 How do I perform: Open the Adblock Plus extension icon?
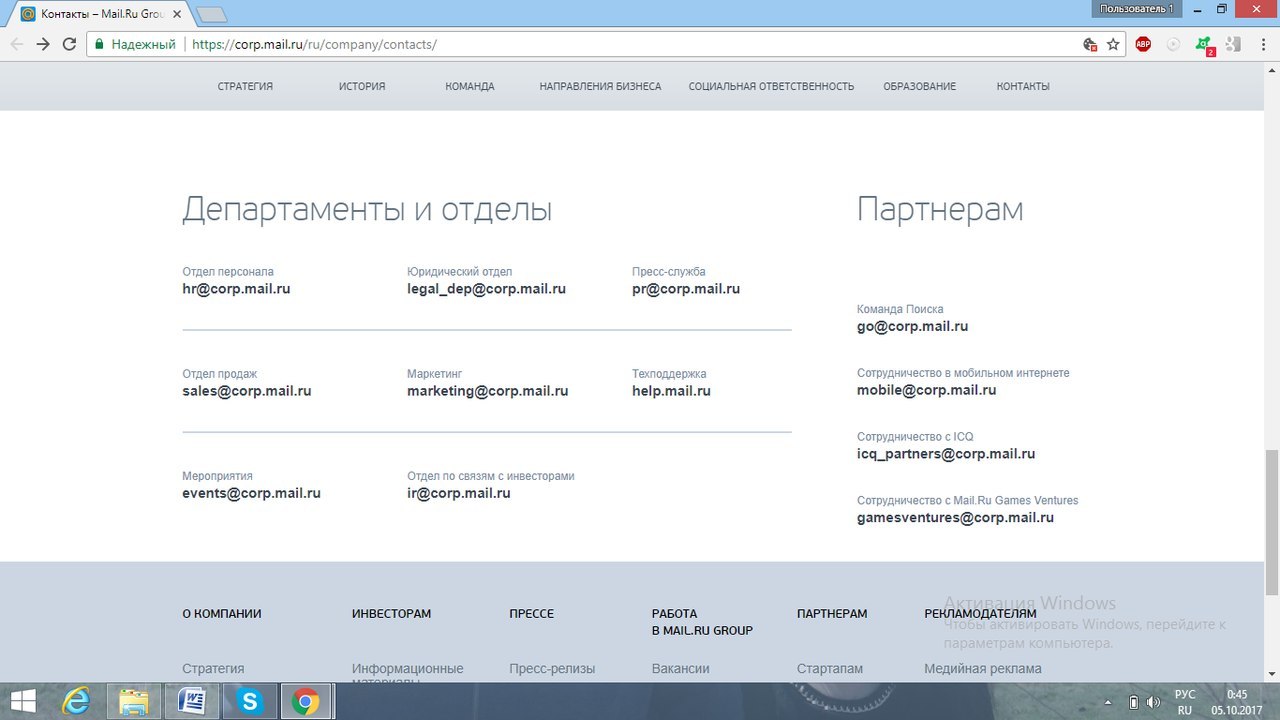click(x=1143, y=44)
